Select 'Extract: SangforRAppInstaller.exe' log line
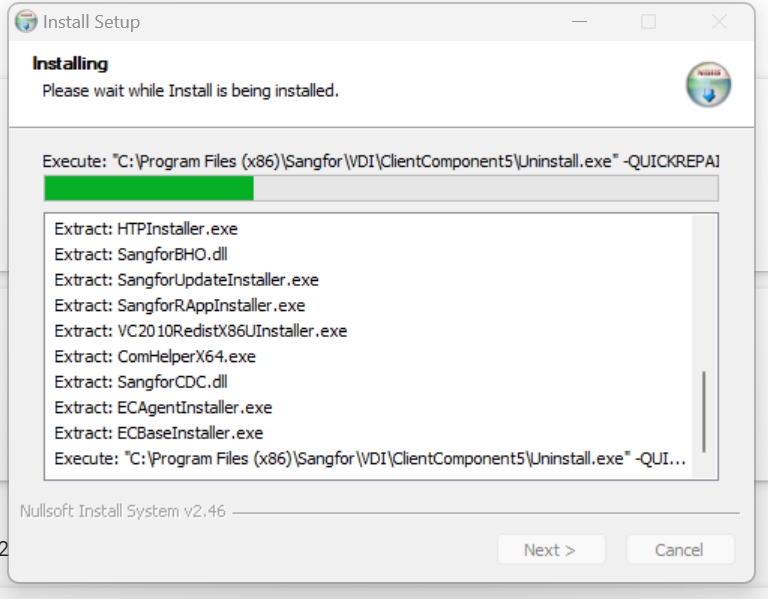This screenshot has width=768, height=599. tap(180, 305)
